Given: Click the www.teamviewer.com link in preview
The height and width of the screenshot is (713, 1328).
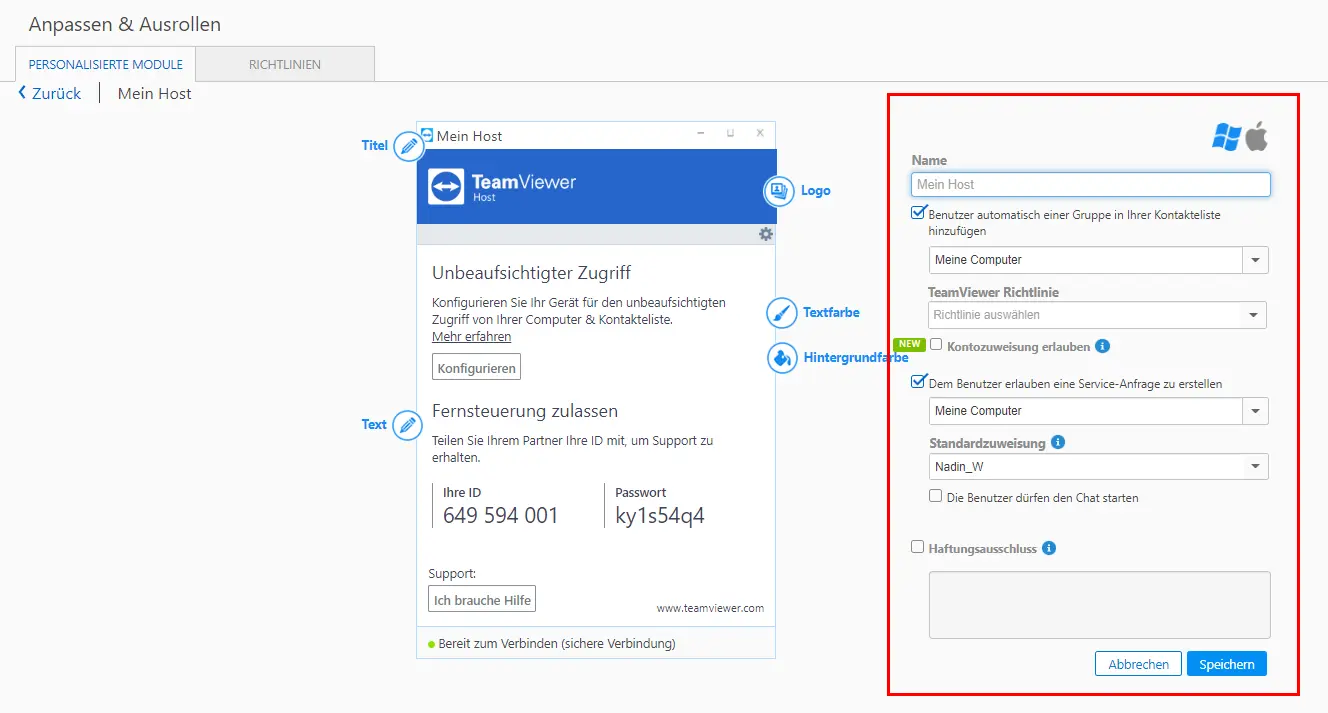Looking at the screenshot, I should pos(710,608).
